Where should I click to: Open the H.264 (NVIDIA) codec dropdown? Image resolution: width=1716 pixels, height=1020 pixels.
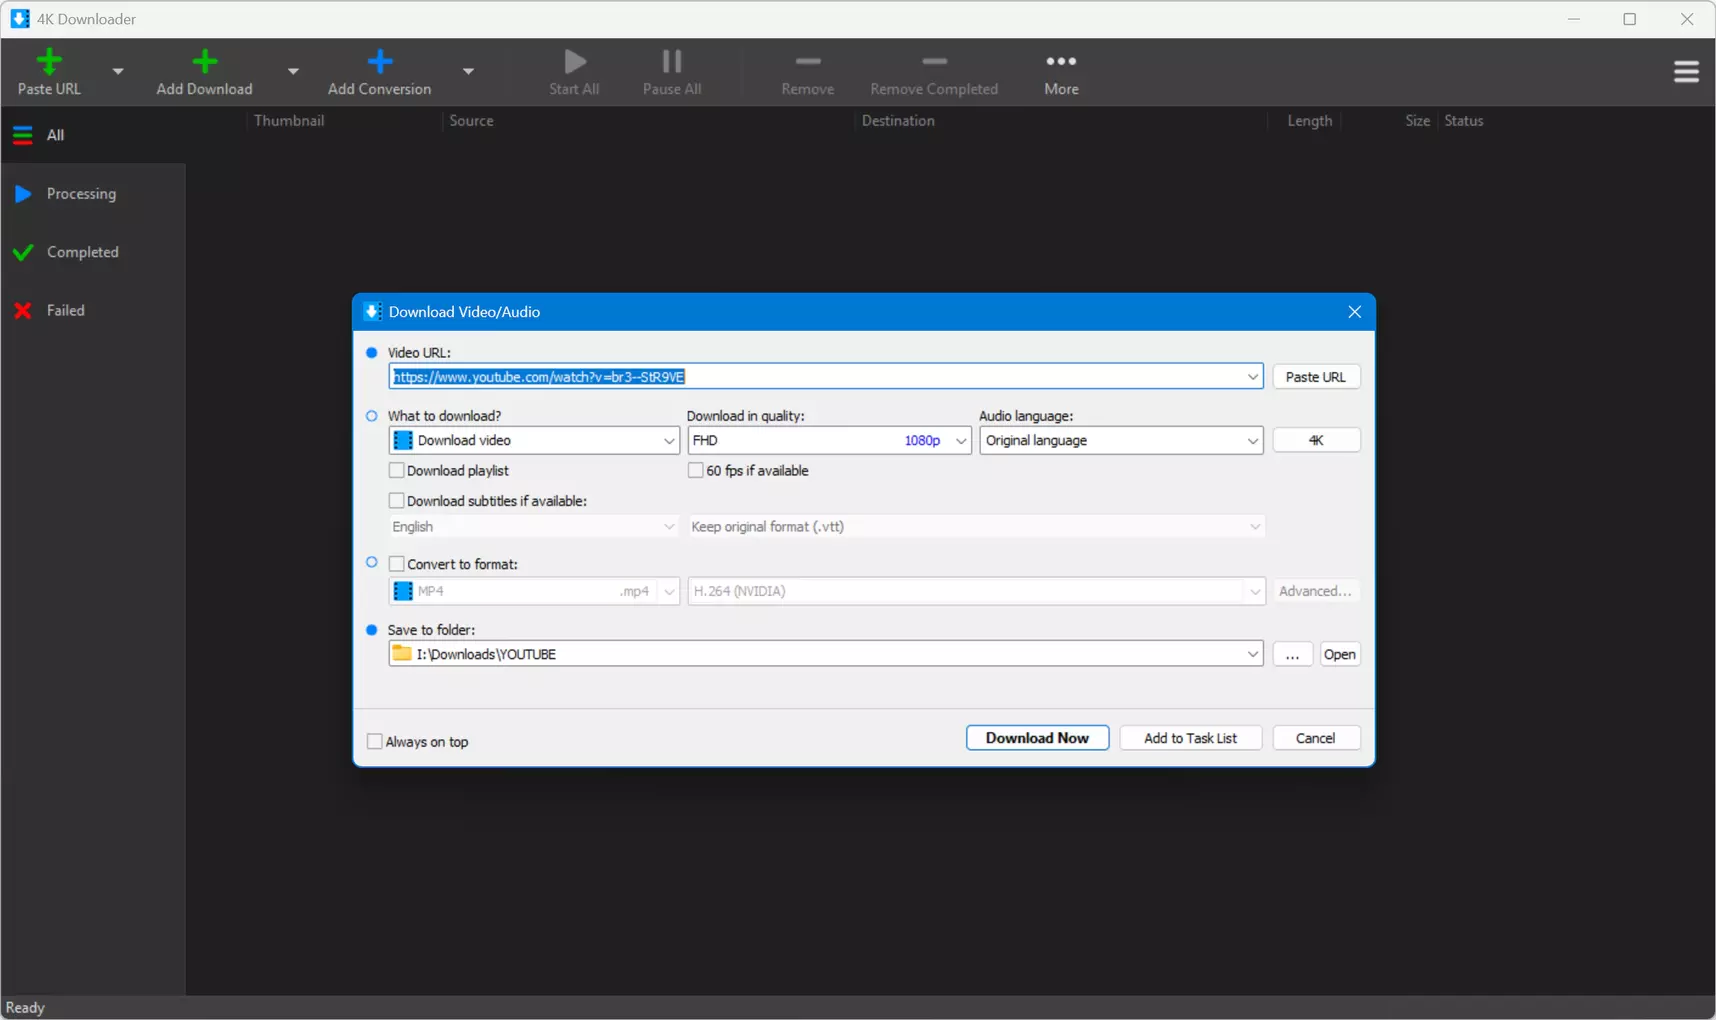click(x=976, y=591)
